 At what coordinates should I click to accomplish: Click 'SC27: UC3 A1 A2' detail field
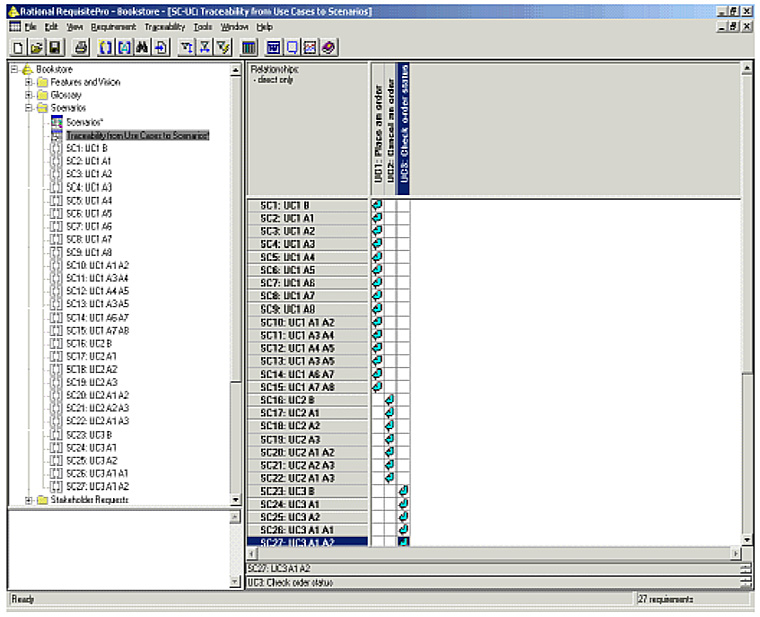(x=493, y=568)
